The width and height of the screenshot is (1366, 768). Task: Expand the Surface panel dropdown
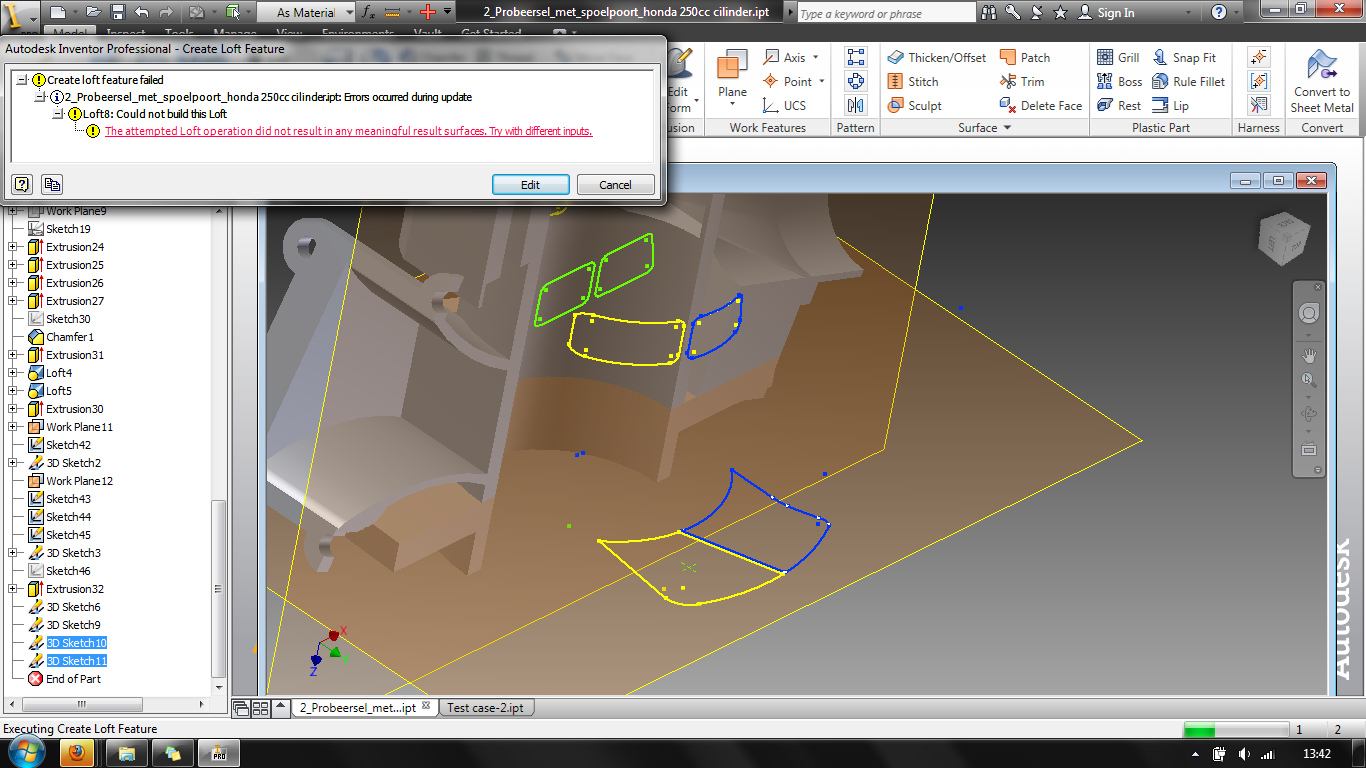(x=1007, y=128)
